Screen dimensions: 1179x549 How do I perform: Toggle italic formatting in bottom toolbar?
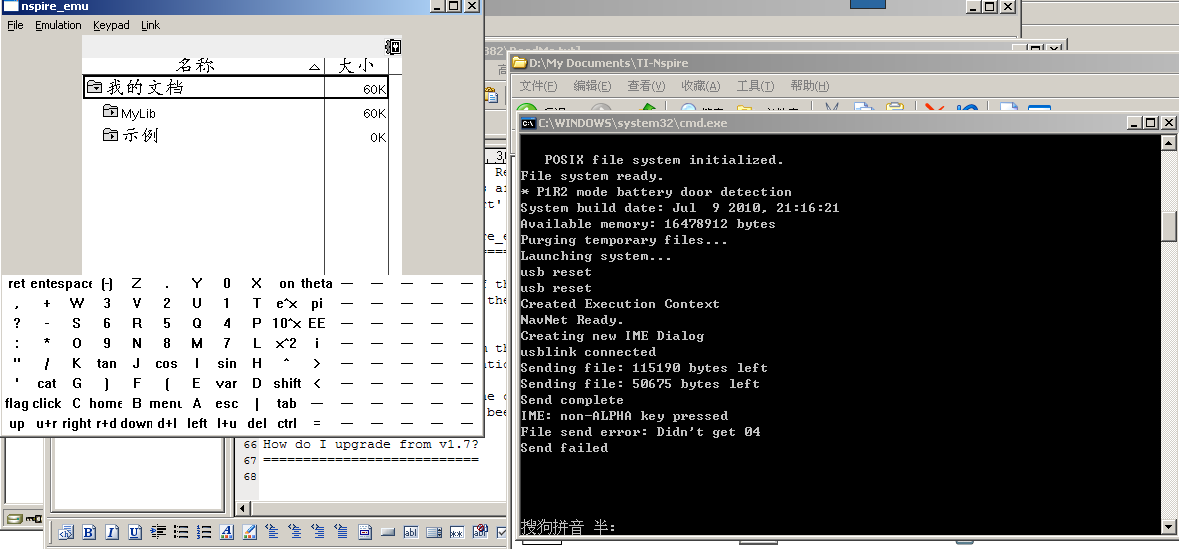coord(112,532)
